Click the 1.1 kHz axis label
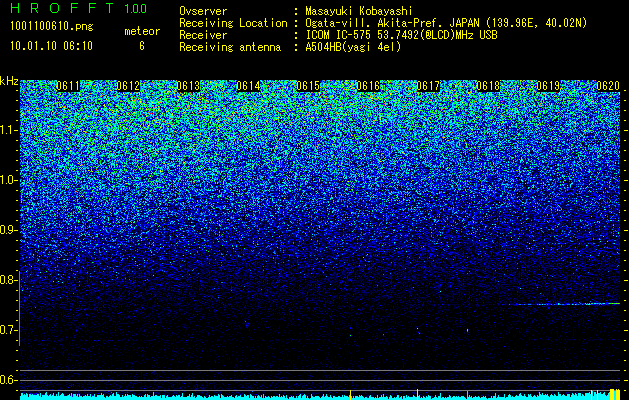 (8, 130)
